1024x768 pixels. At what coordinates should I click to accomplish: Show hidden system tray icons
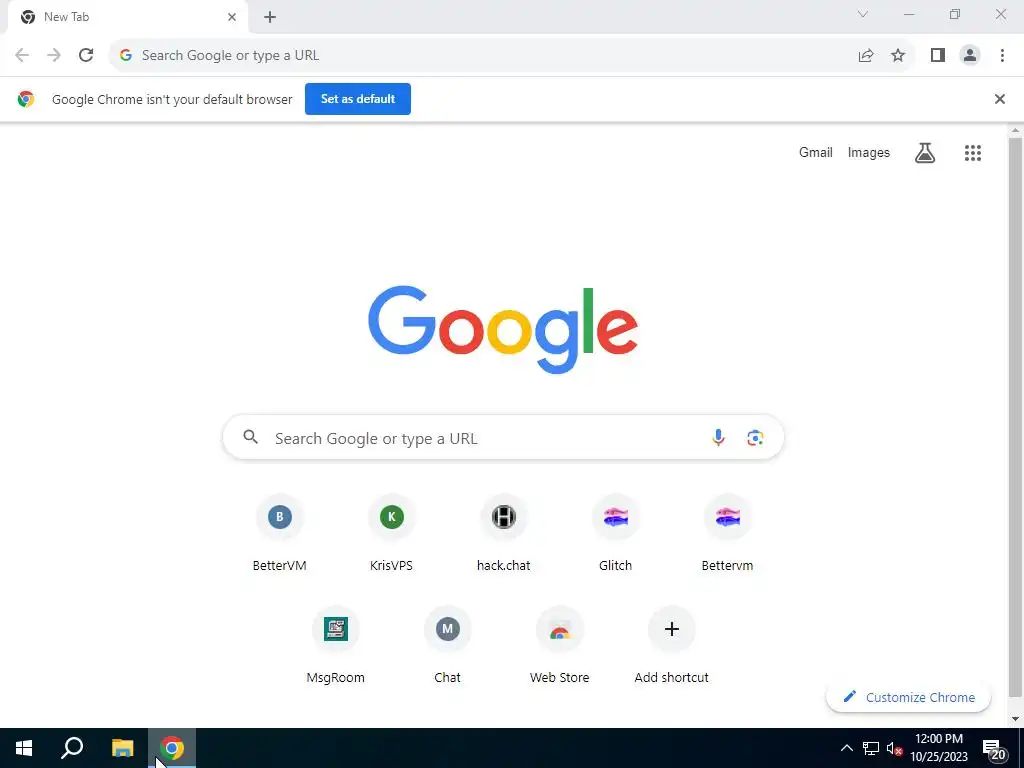click(846, 748)
